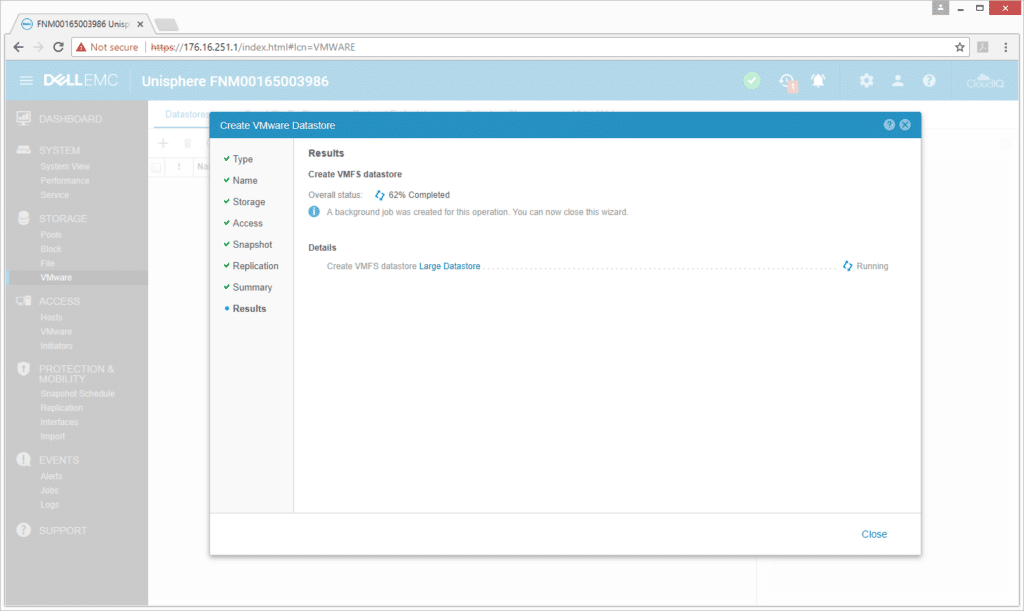Click the System sidebar icon
Image resolution: width=1024 pixels, height=611 pixels.
tap(24, 149)
